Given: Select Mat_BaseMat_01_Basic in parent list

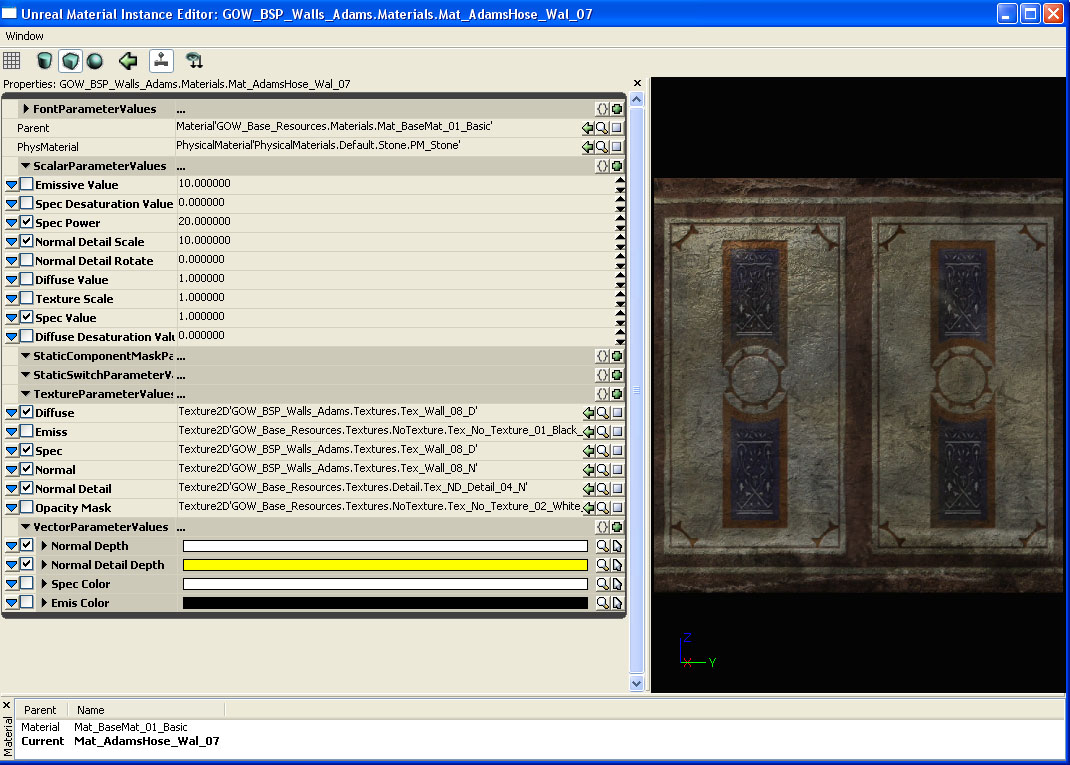Looking at the screenshot, I should tap(130, 727).
